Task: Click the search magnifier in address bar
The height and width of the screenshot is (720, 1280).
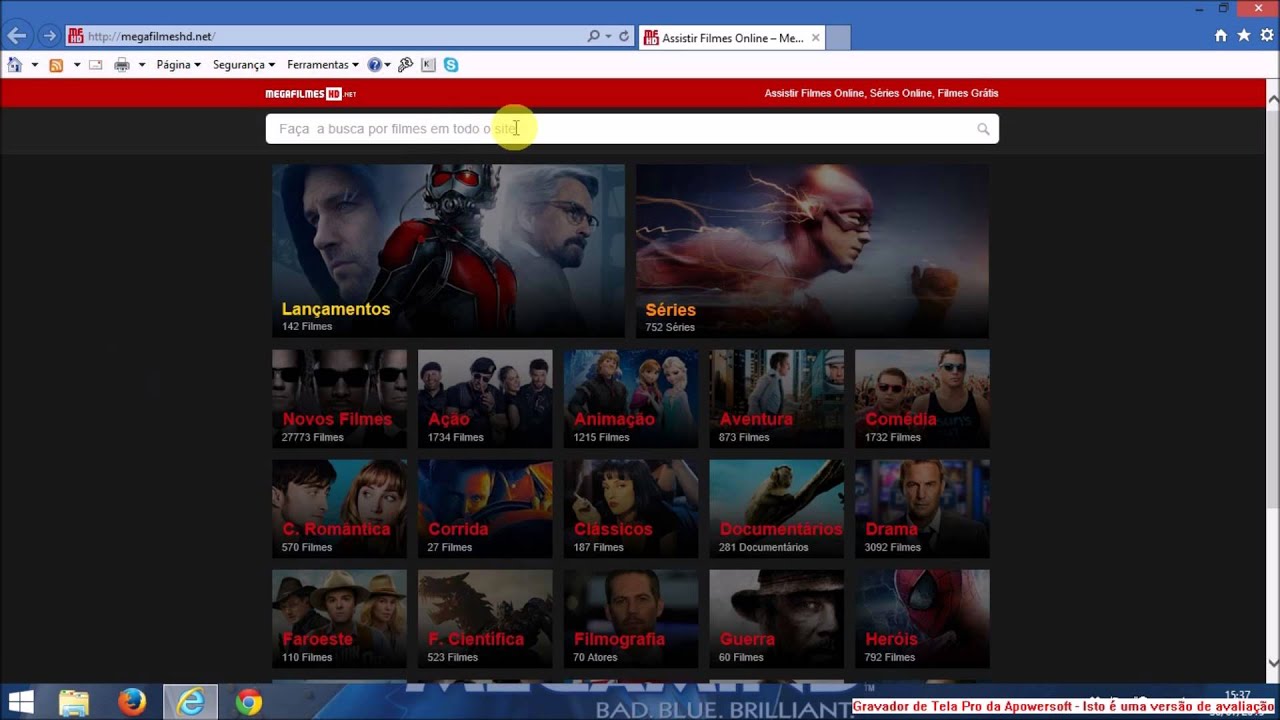Action: click(x=594, y=36)
